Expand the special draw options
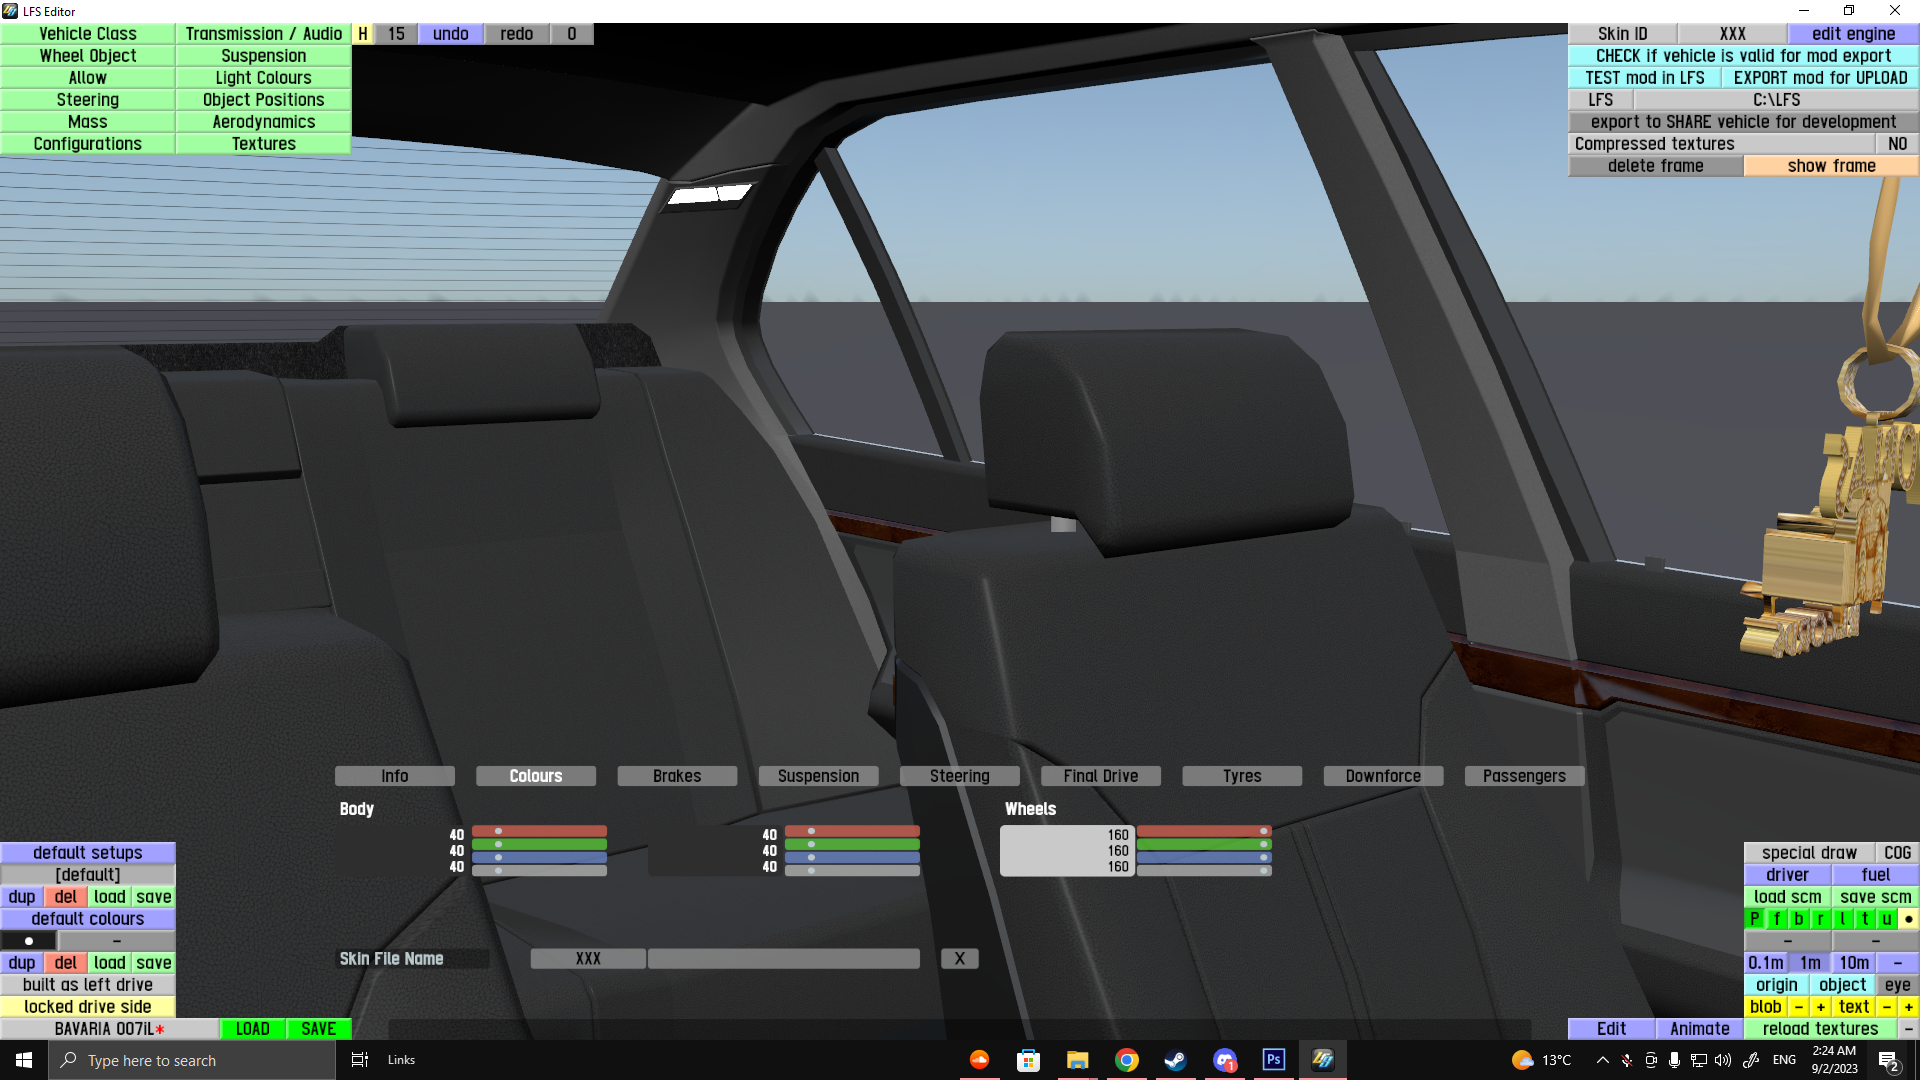Image resolution: width=1920 pixels, height=1080 pixels. (x=1808, y=853)
